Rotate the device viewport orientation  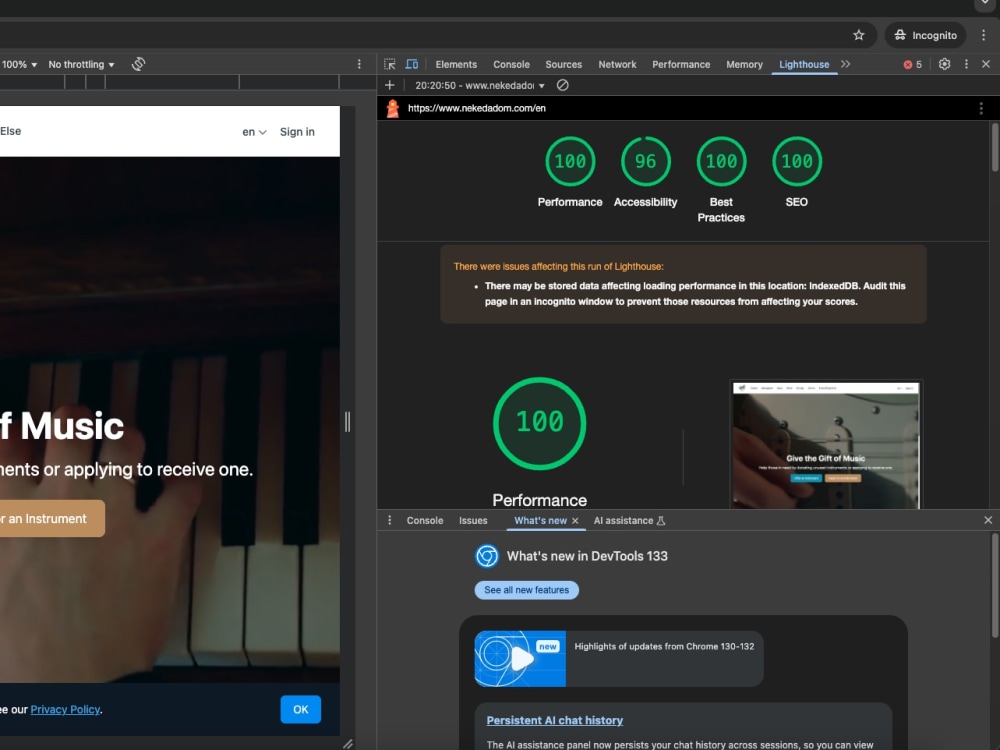138,64
